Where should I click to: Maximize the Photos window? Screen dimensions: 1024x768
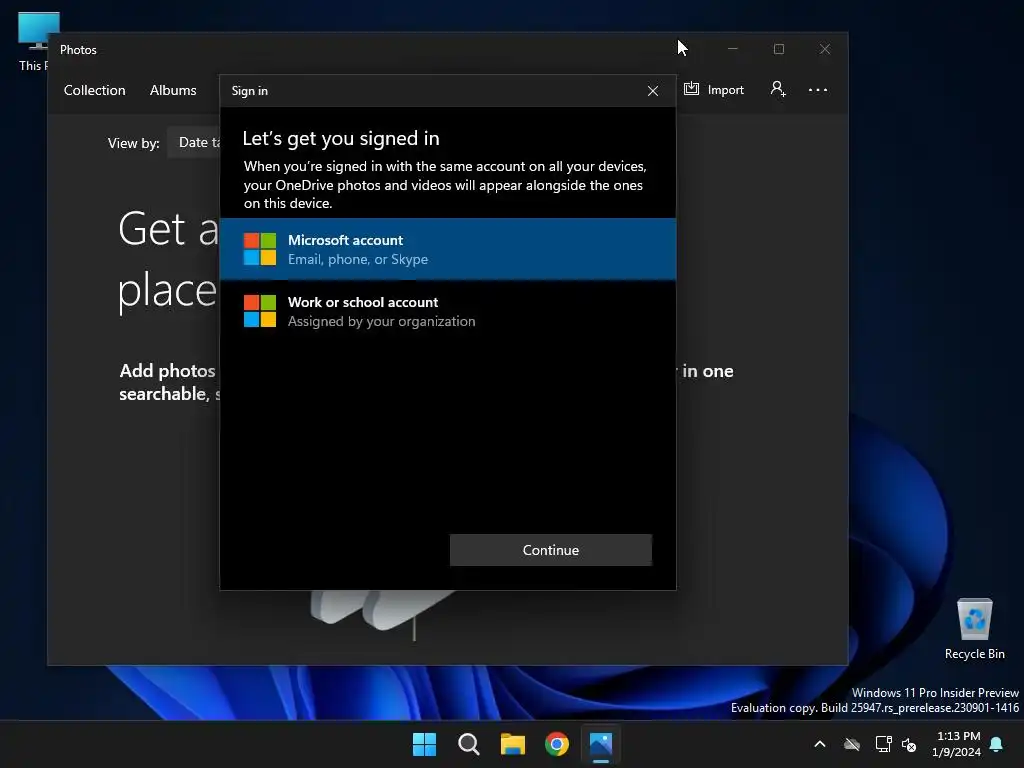(778, 49)
